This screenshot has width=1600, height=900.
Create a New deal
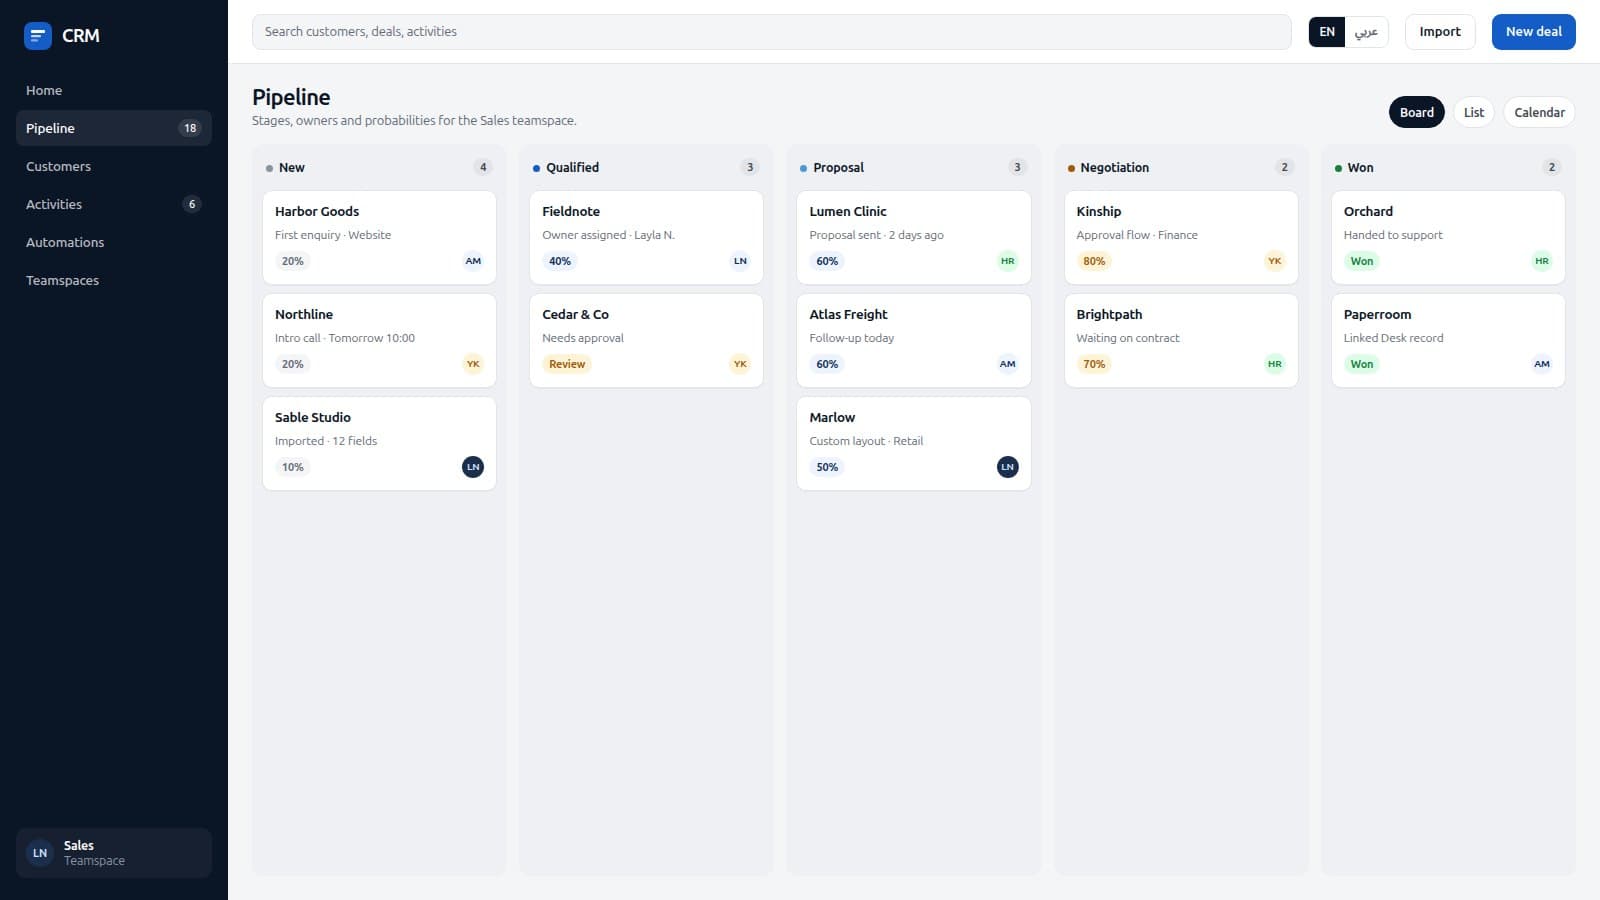click(x=1533, y=32)
